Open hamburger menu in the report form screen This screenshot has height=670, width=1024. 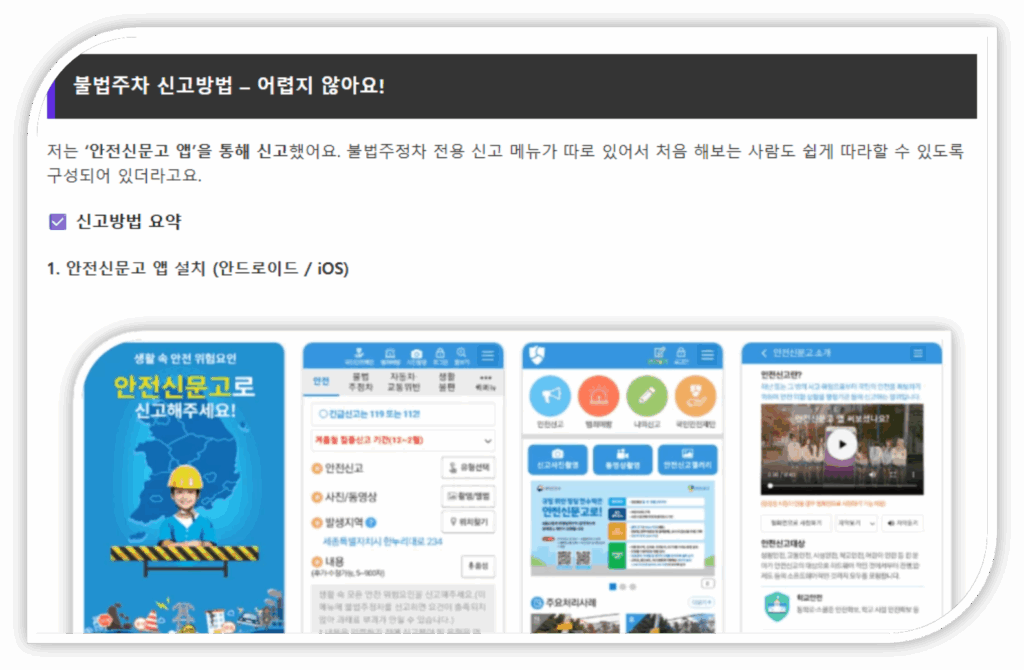pos(488,355)
